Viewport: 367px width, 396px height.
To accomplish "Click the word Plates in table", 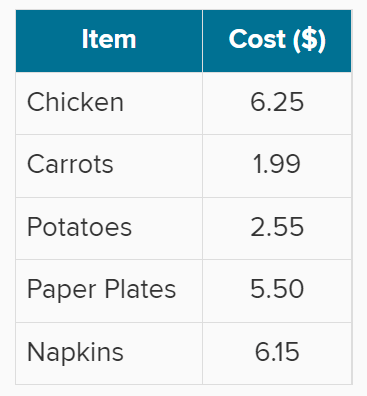I will click(x=140, y=289).
